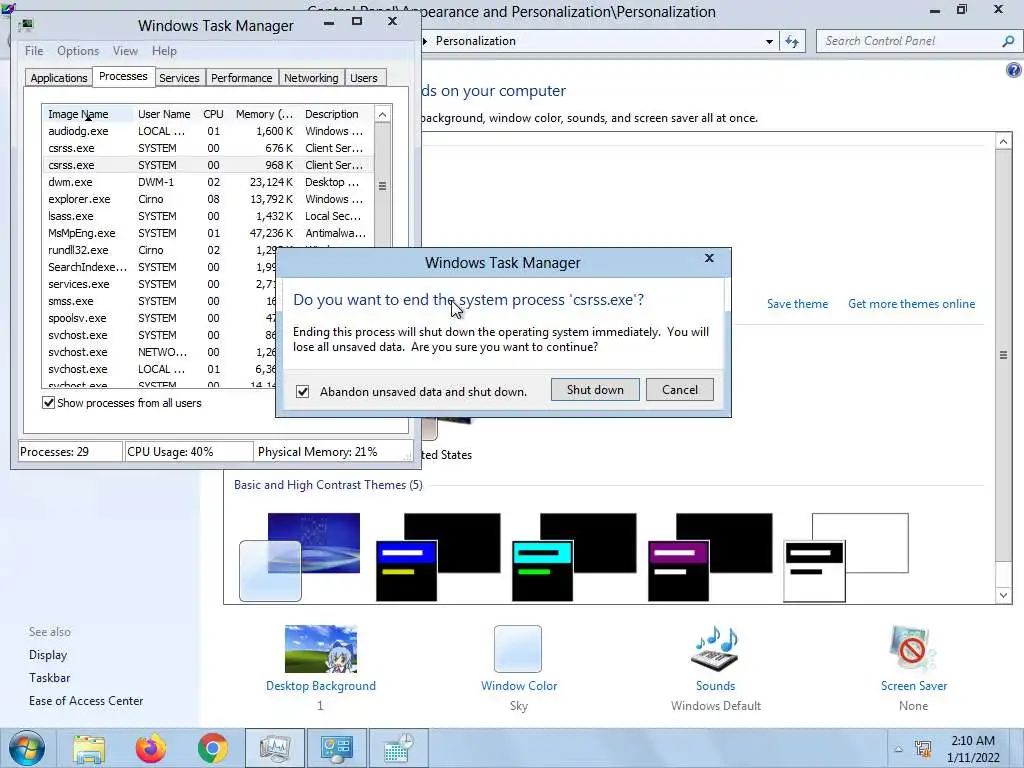Close the csrss.exe confirmation dialog
This screenshot has width=1024, height=768.
pyautogui.click(x=709, y=259)
